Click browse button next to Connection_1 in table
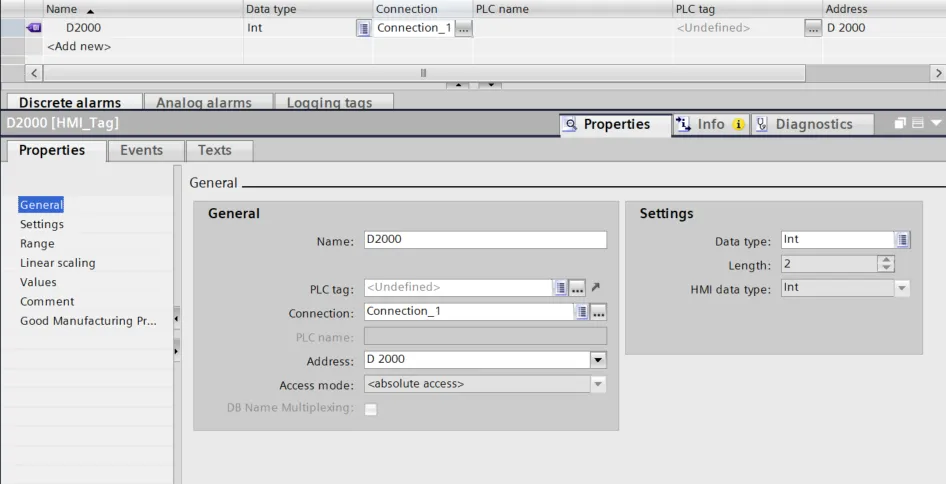Image resolution: width=946 pixels, height=484 pixels. (x=462, y=28)
